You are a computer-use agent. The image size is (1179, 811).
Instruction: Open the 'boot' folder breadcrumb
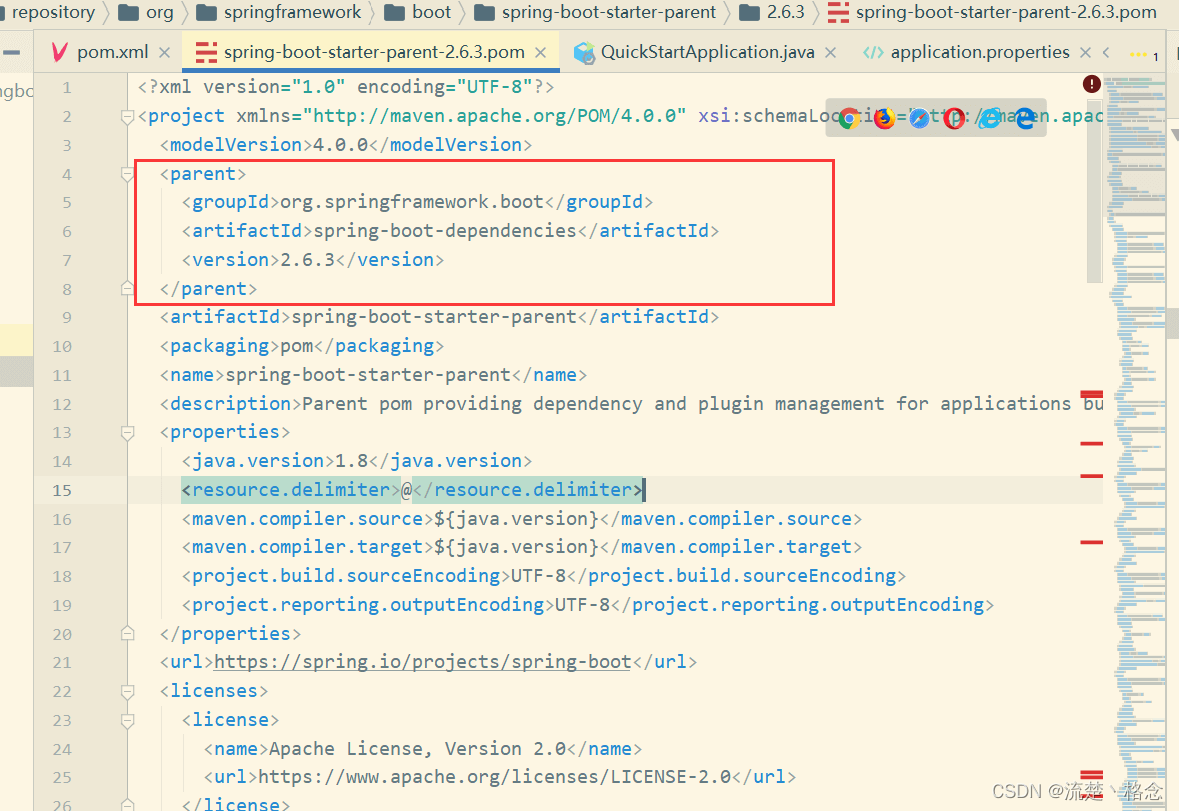(418, 12)
